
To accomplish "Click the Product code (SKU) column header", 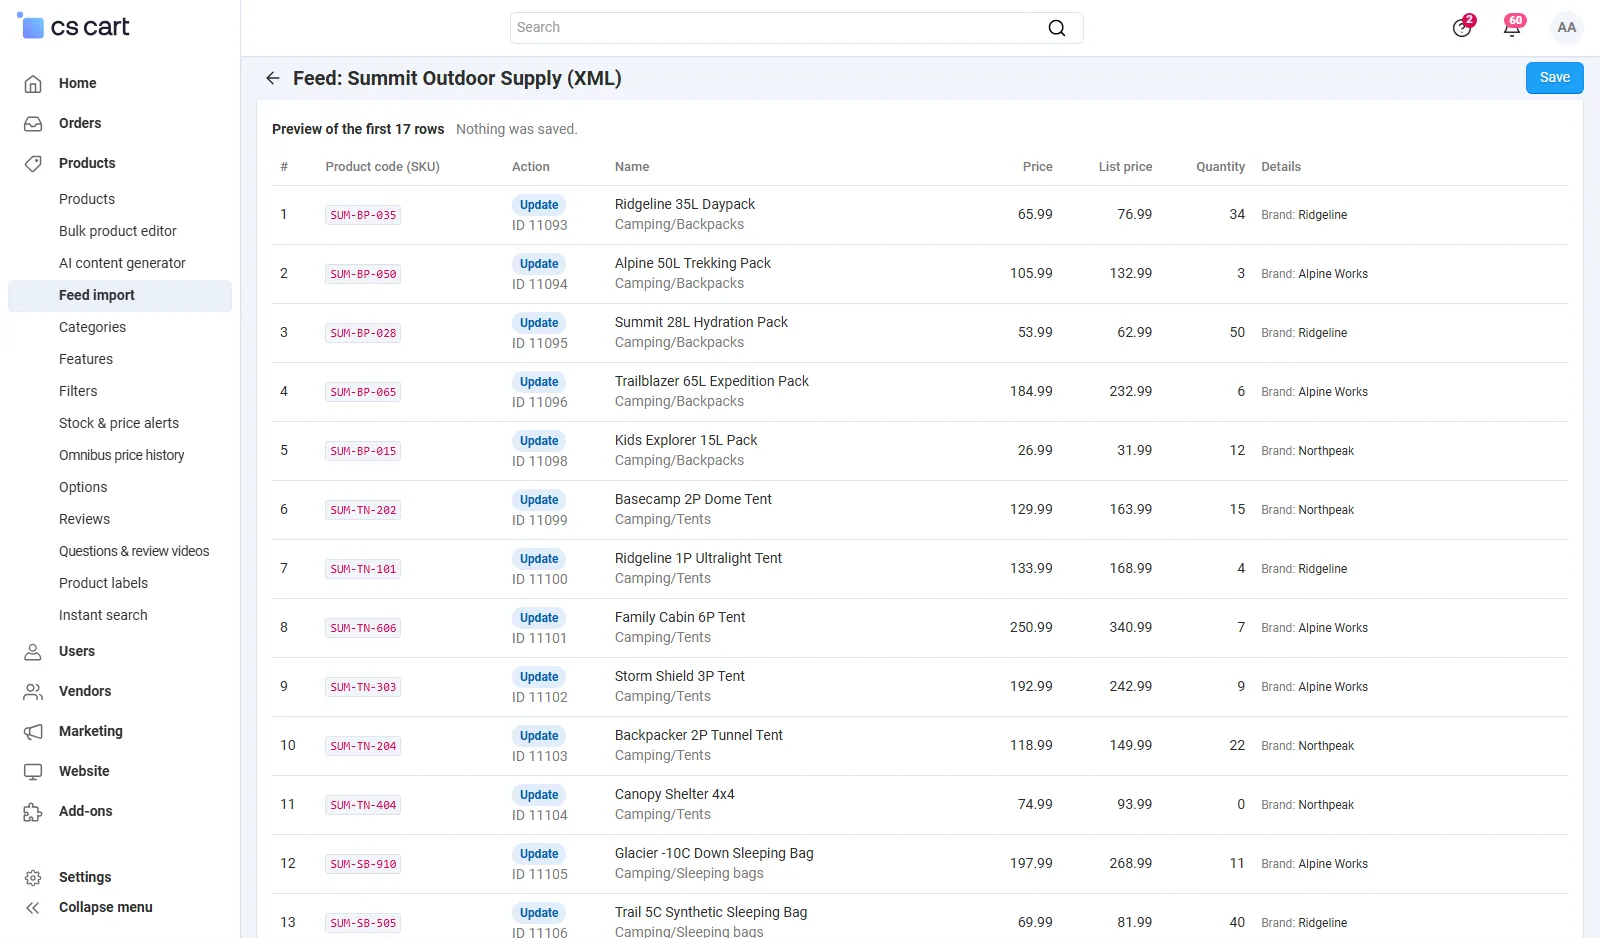I will tap(382, 167).
